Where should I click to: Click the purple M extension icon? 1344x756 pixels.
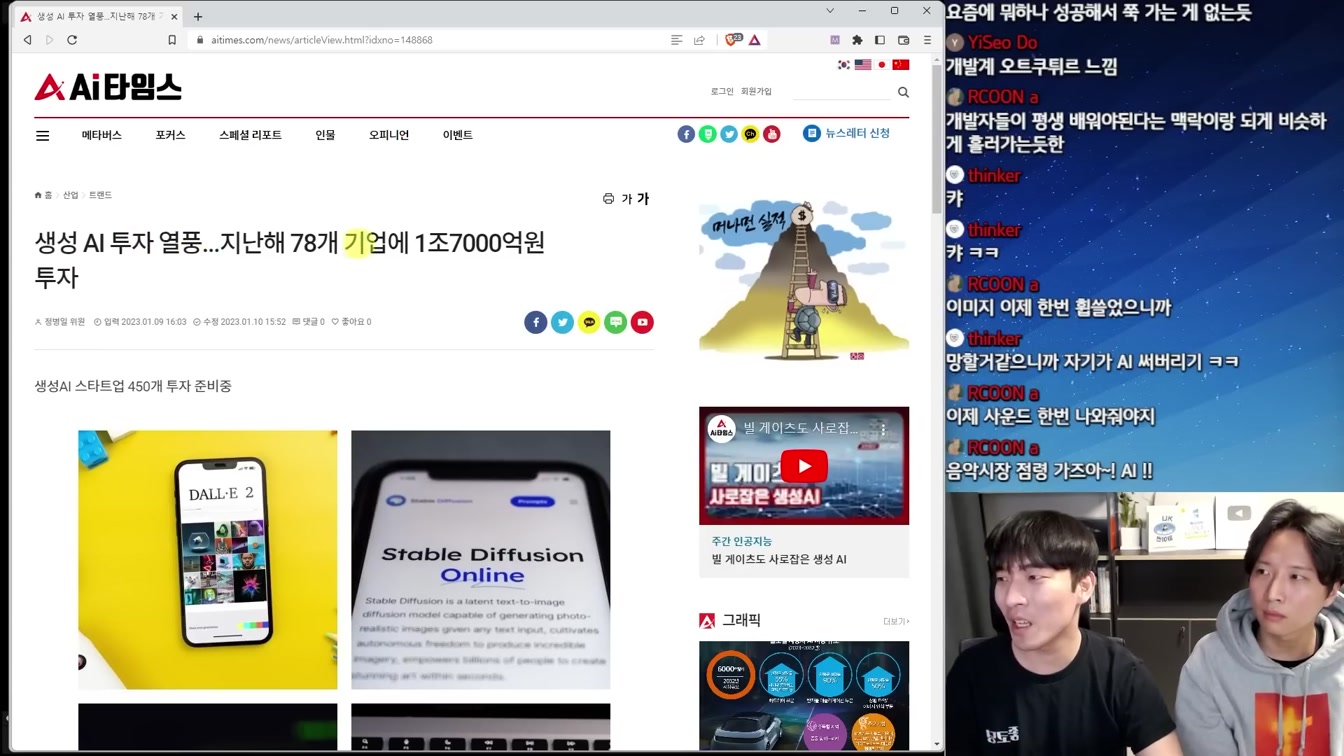pos(835,40)
